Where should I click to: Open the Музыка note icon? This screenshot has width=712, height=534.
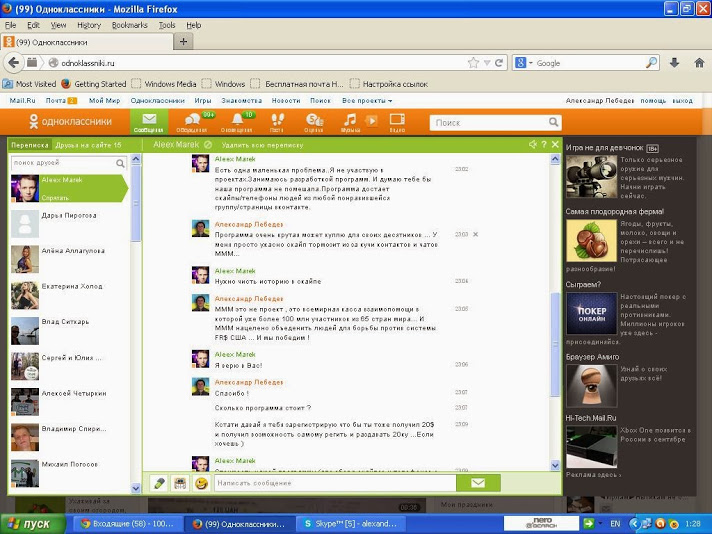pos(350,122)
